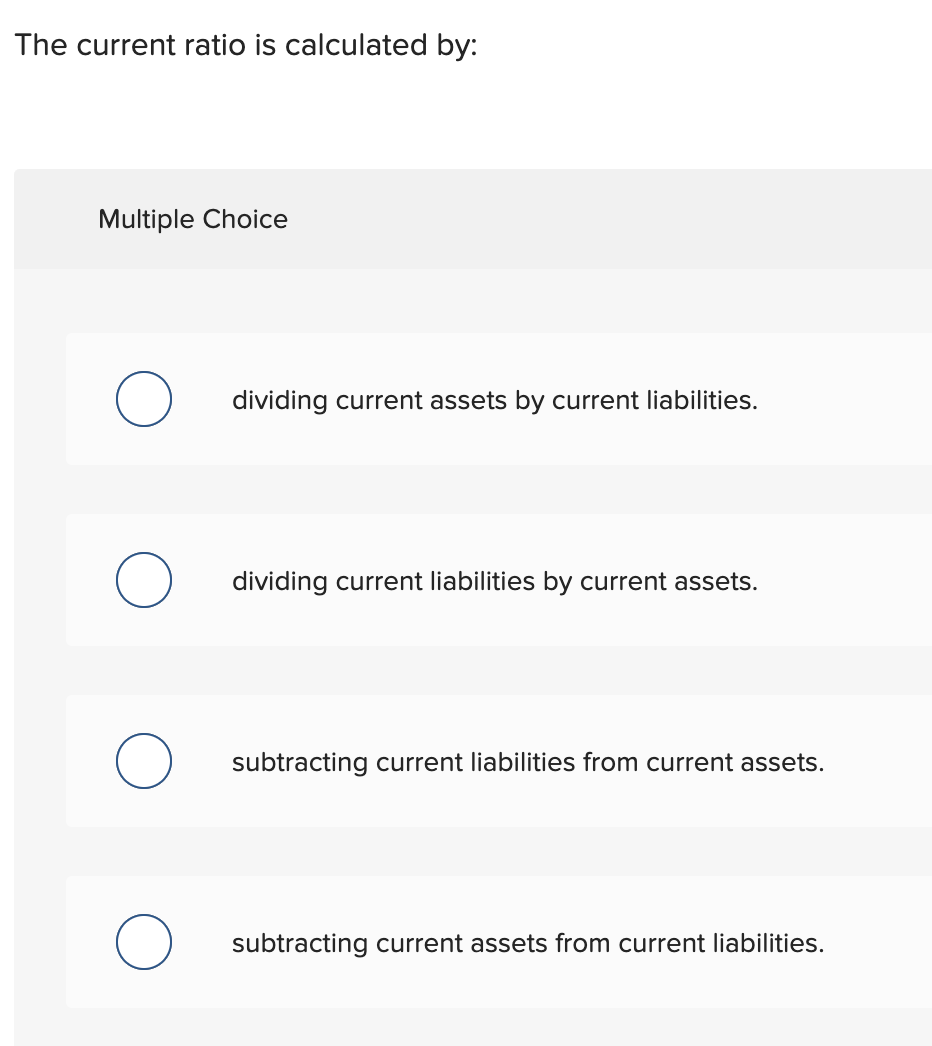The height and width of the screenshot is (1046, 932).
Task: Click the word 'dividing' in the first answer option
Action: (279, 401)
